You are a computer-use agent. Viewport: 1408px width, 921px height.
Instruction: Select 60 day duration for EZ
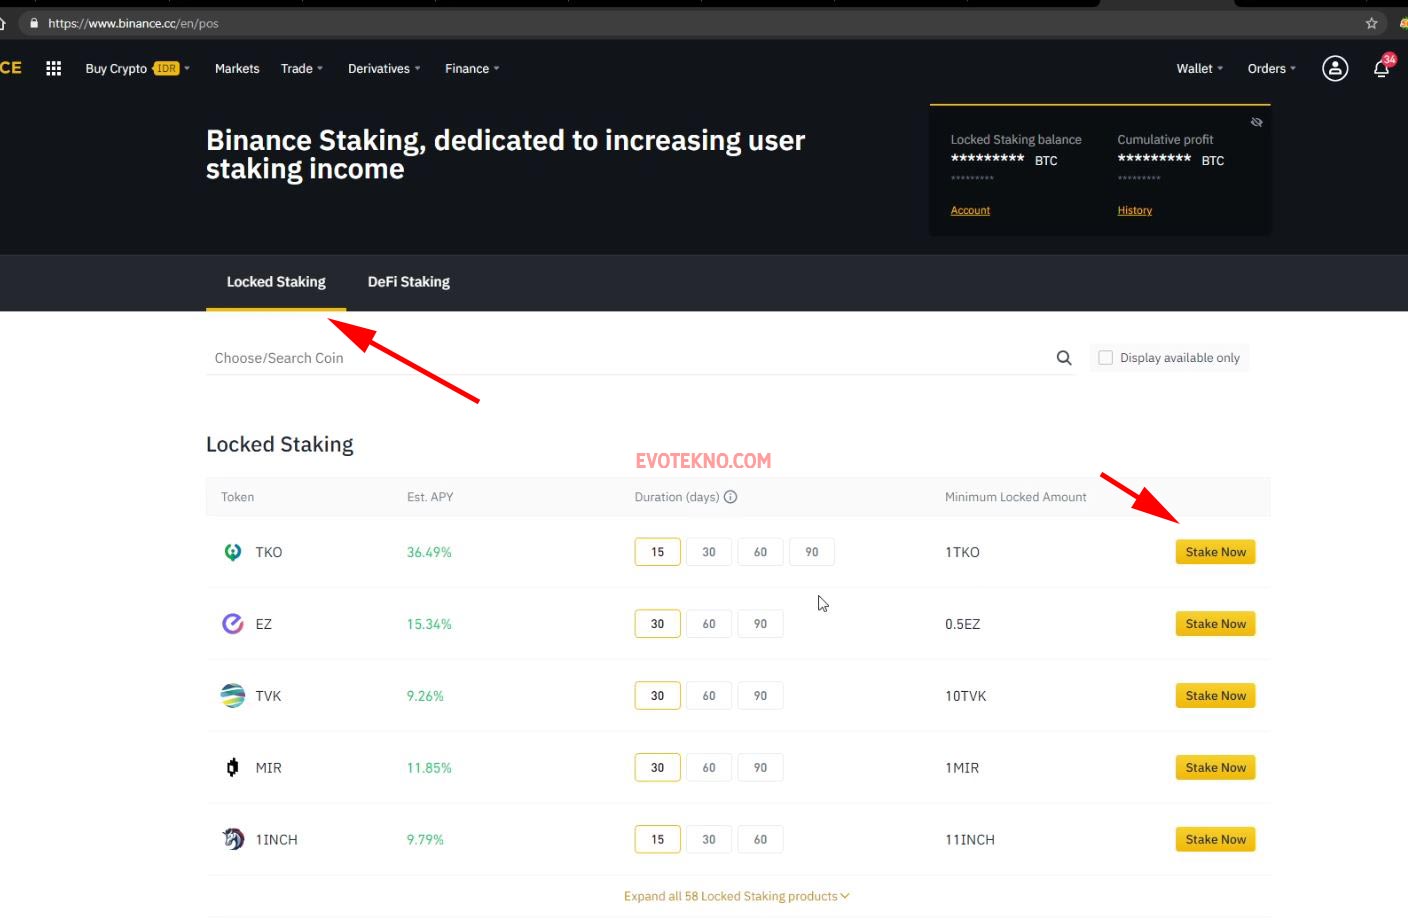pos(709,624)
